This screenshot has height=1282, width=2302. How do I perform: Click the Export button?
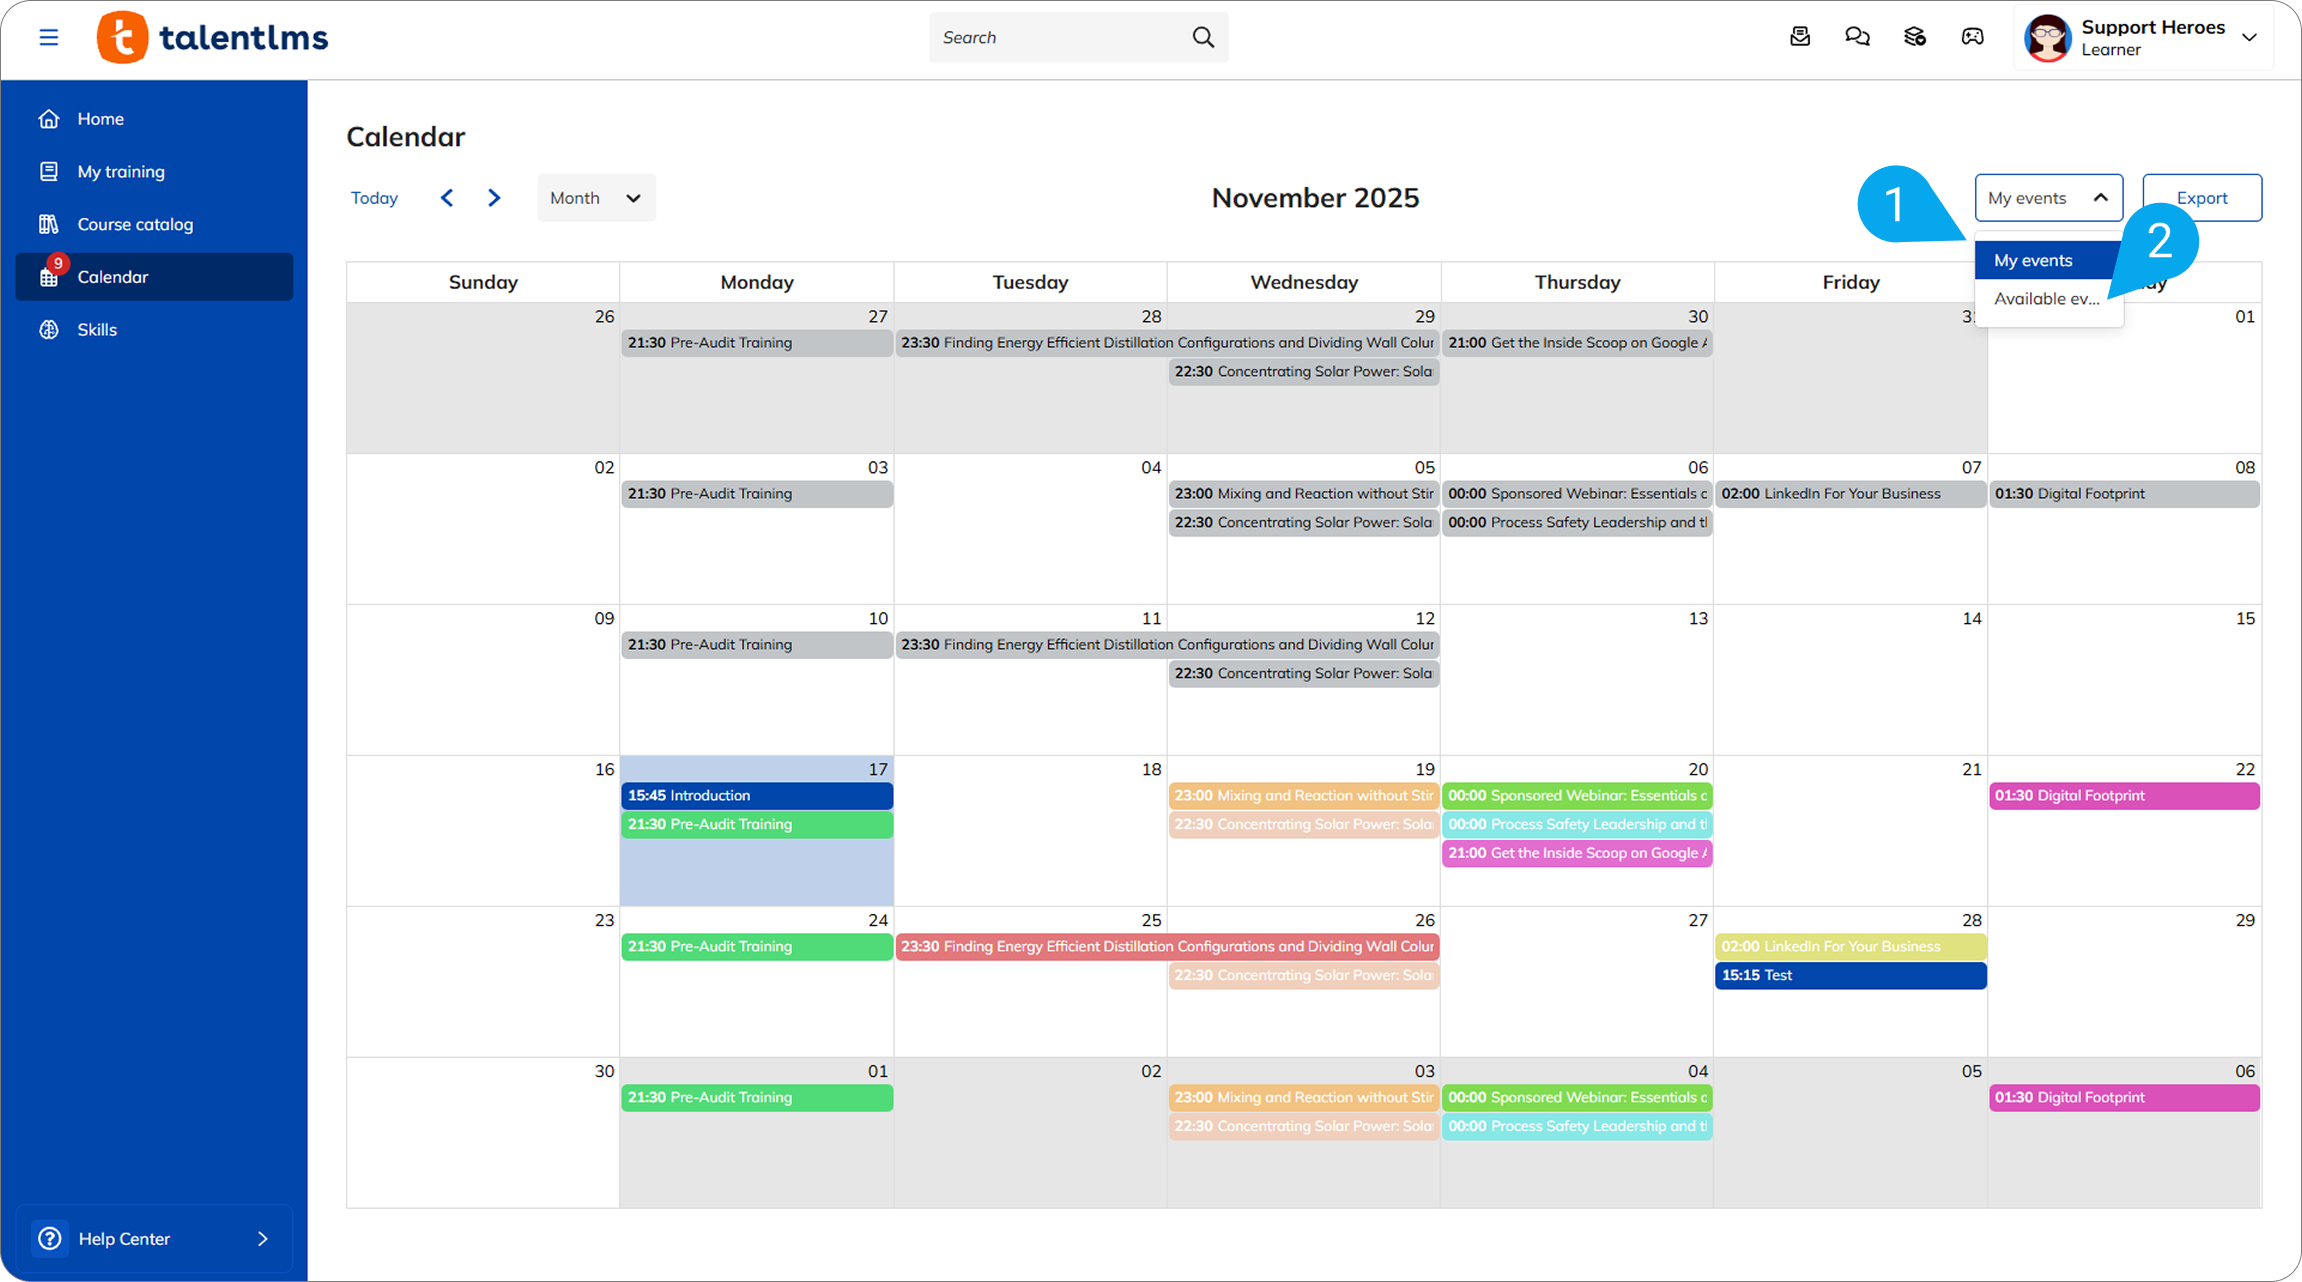(x=2202, y=198)
